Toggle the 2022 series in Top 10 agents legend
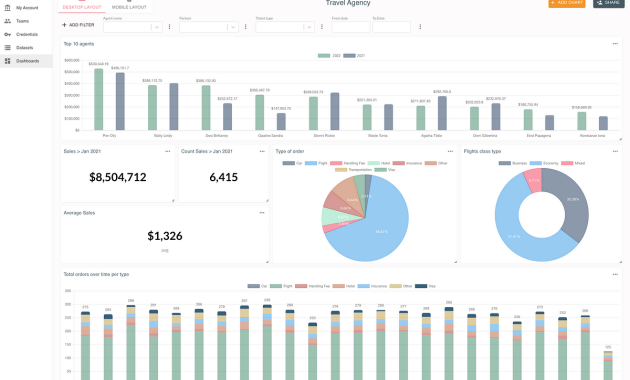This screenshot has height=380, width=630. (329, 55)
